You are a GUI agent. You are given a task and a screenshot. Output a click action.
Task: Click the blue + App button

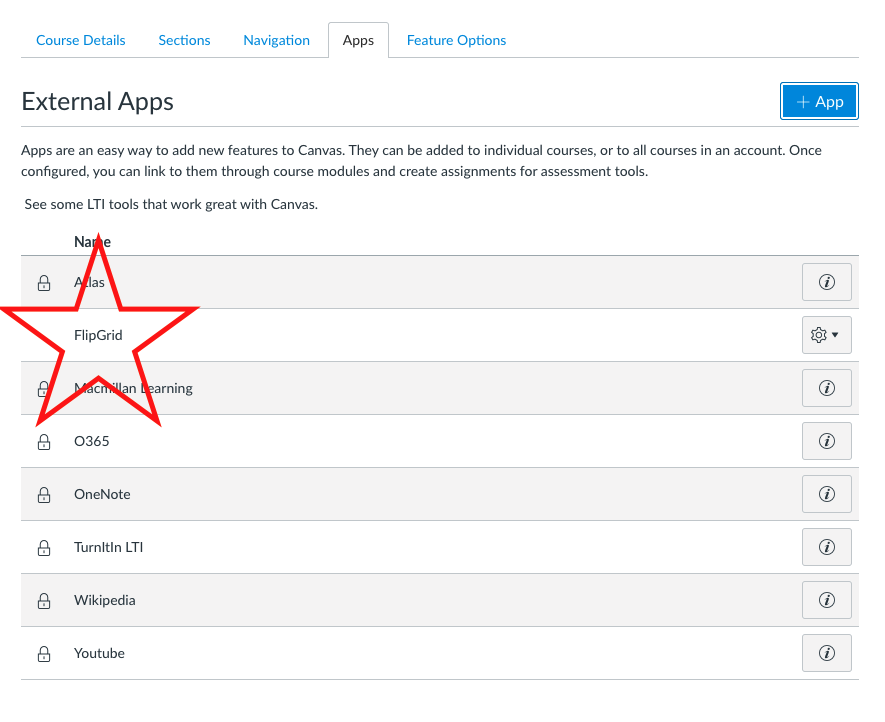819,101
